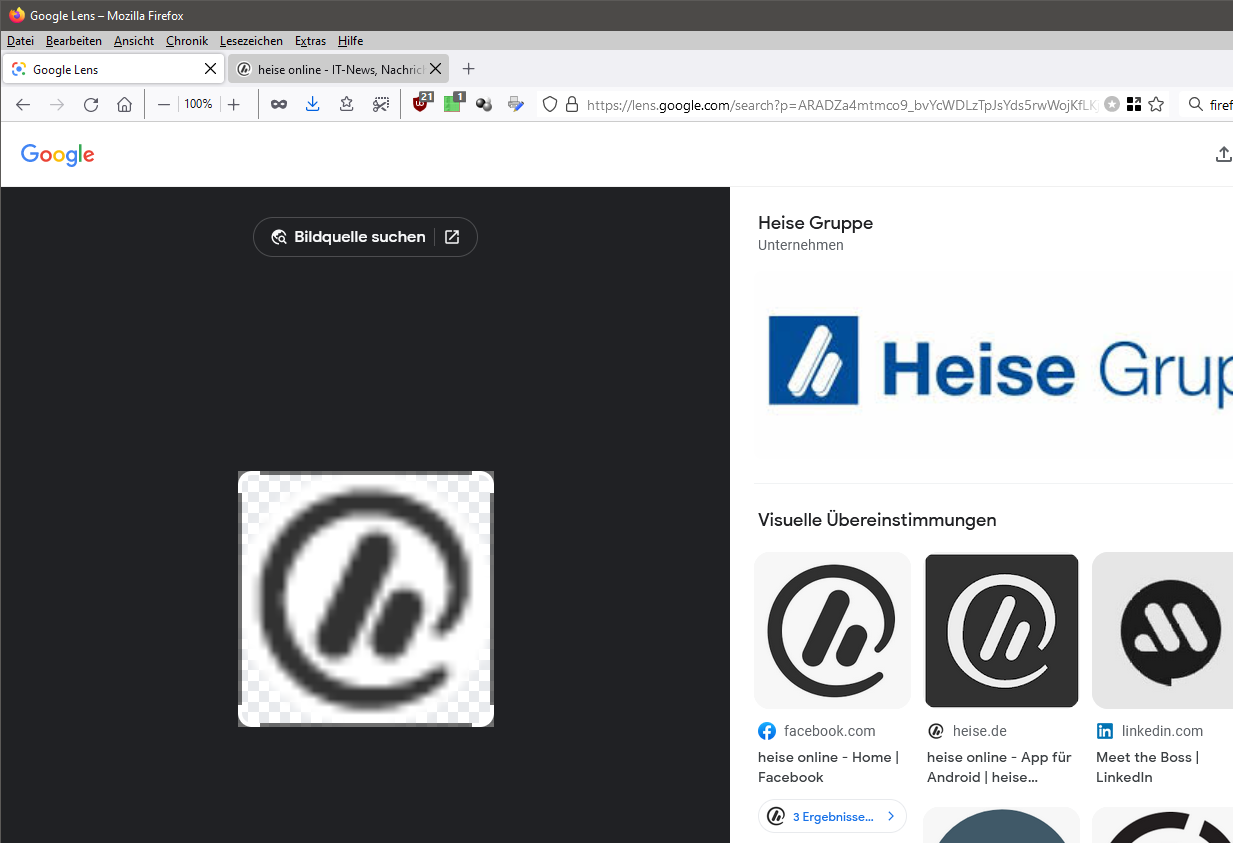Click the QR code icon in URL bar
1233x843 pixels.
[x=1134, y=104]
